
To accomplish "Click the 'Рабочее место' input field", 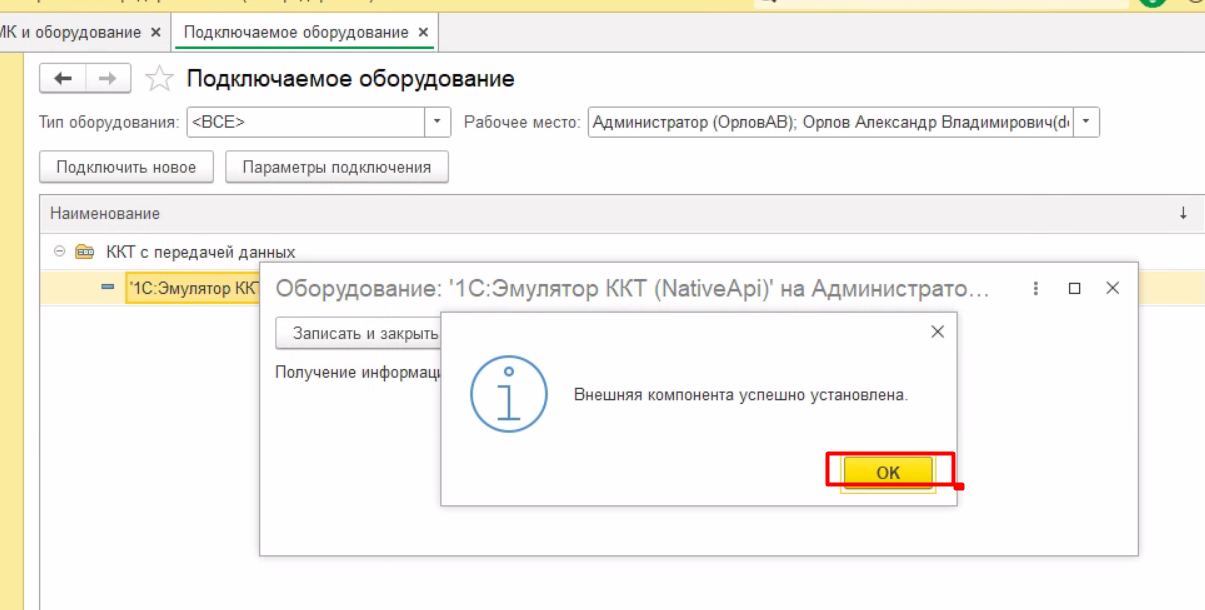I will [x=830, y=122].
